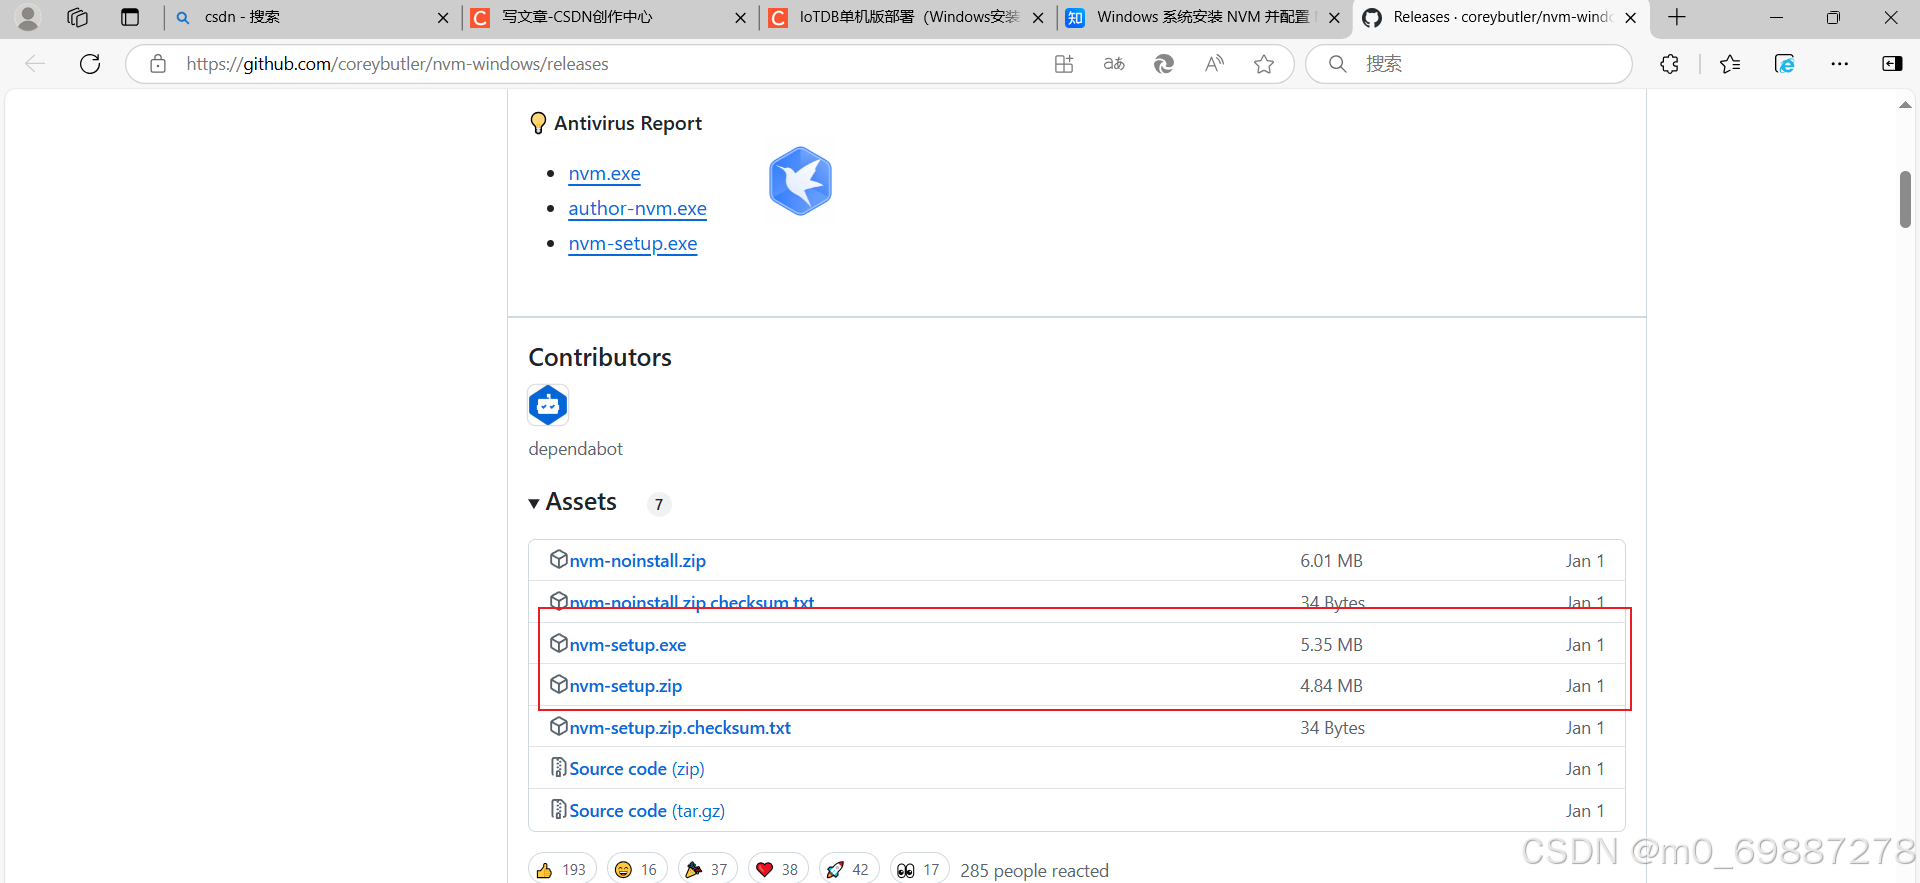The width and height of the screenshot is (1920, 883).
Task: Open the nvm.exe antivirus report link
Action: point(604,174)
